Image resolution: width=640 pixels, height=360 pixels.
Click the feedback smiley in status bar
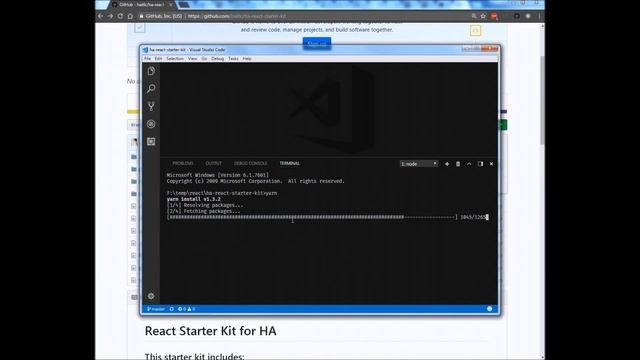pyautogui.click(x=489, y=309)
